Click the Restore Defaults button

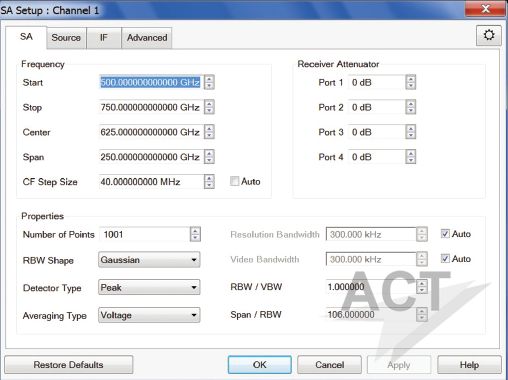point(68,365)
